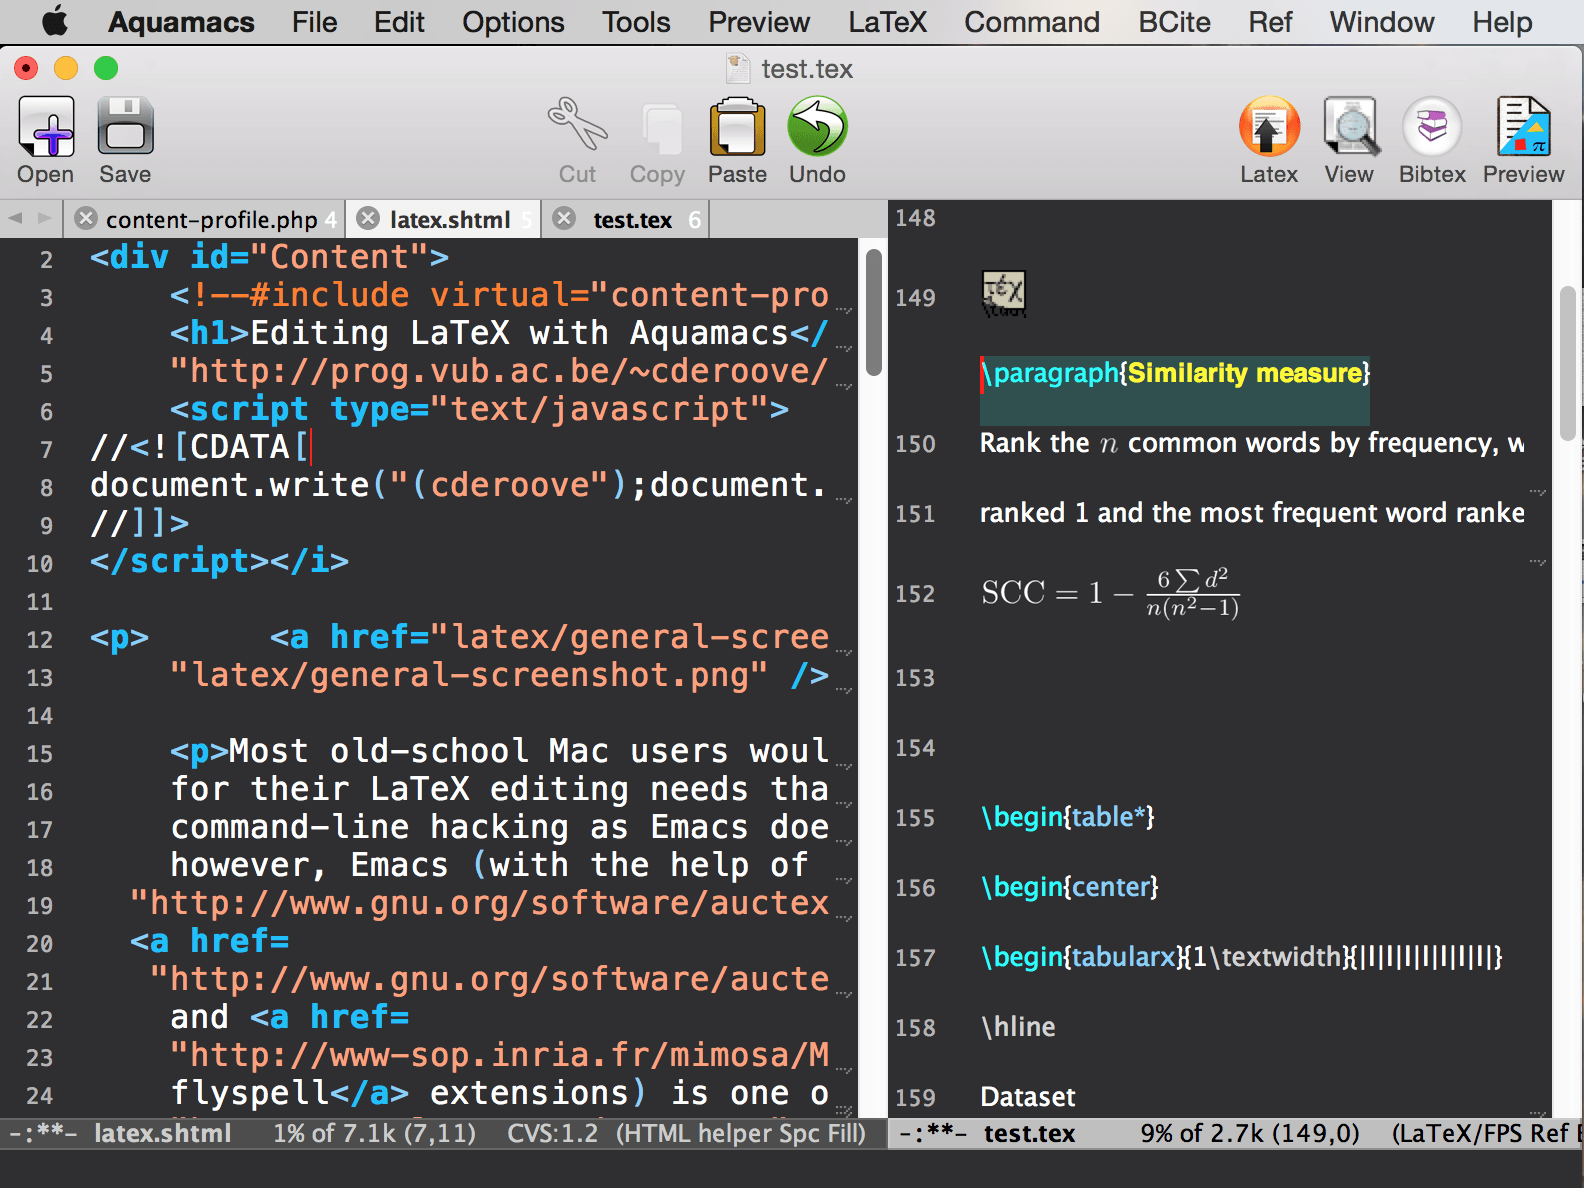Click the Paste clipboard icon
Image resolution: width=1584 pixels, height=1188 pixels.
tap(737, 128)
